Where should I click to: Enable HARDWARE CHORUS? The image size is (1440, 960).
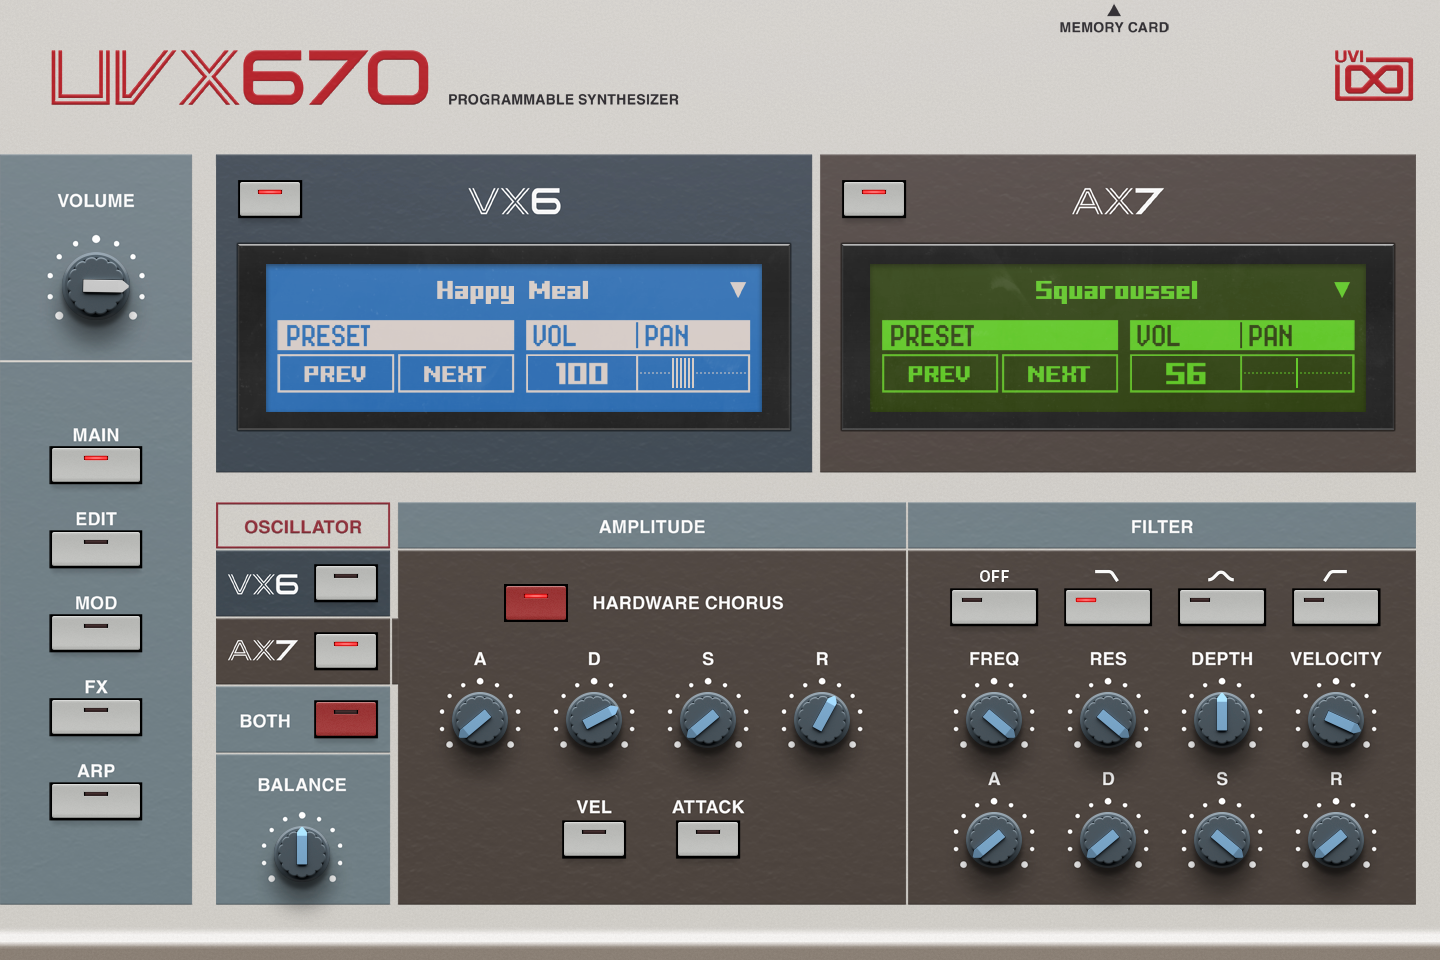(x=536, y=603)
